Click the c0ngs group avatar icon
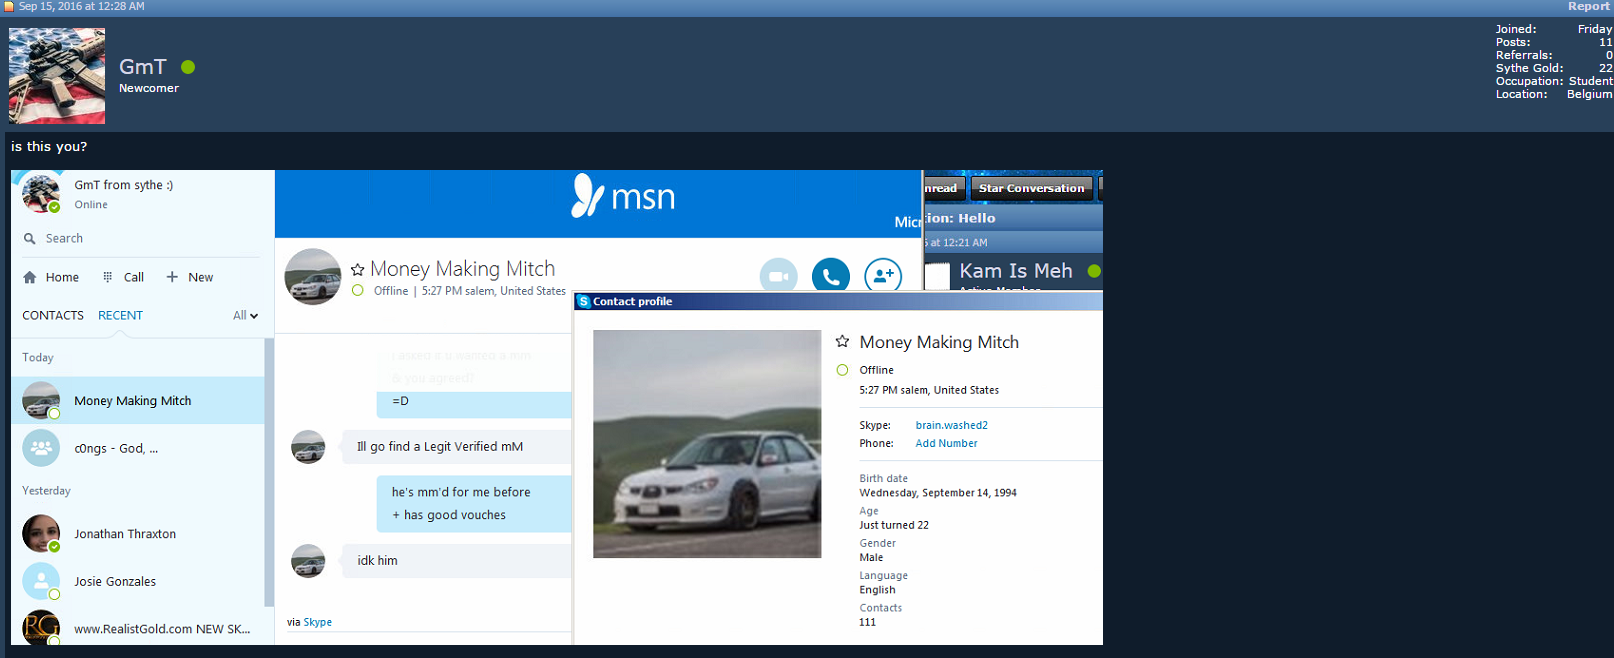Screen dimensions: 1614x658 41,448
